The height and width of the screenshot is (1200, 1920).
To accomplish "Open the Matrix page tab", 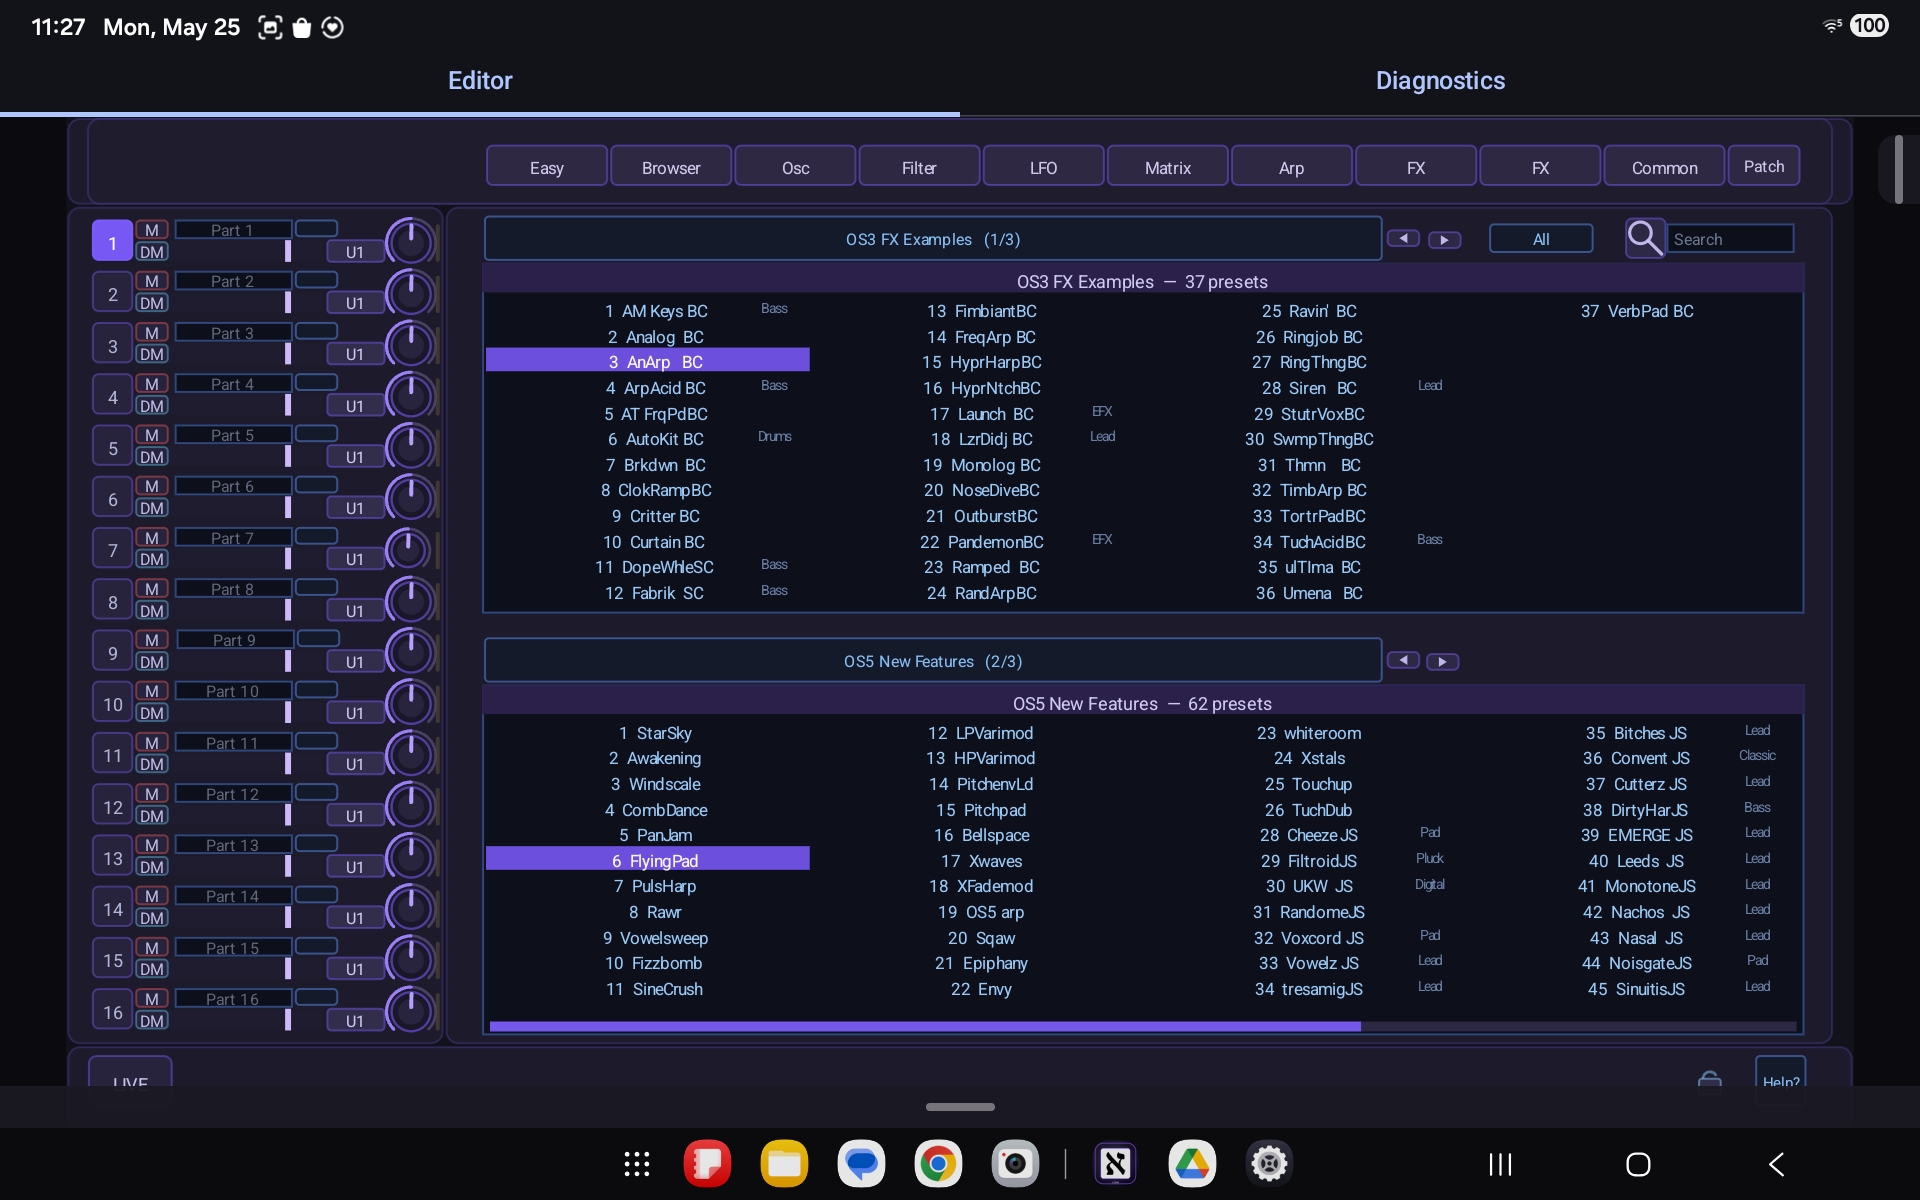I will point(1168,167).
